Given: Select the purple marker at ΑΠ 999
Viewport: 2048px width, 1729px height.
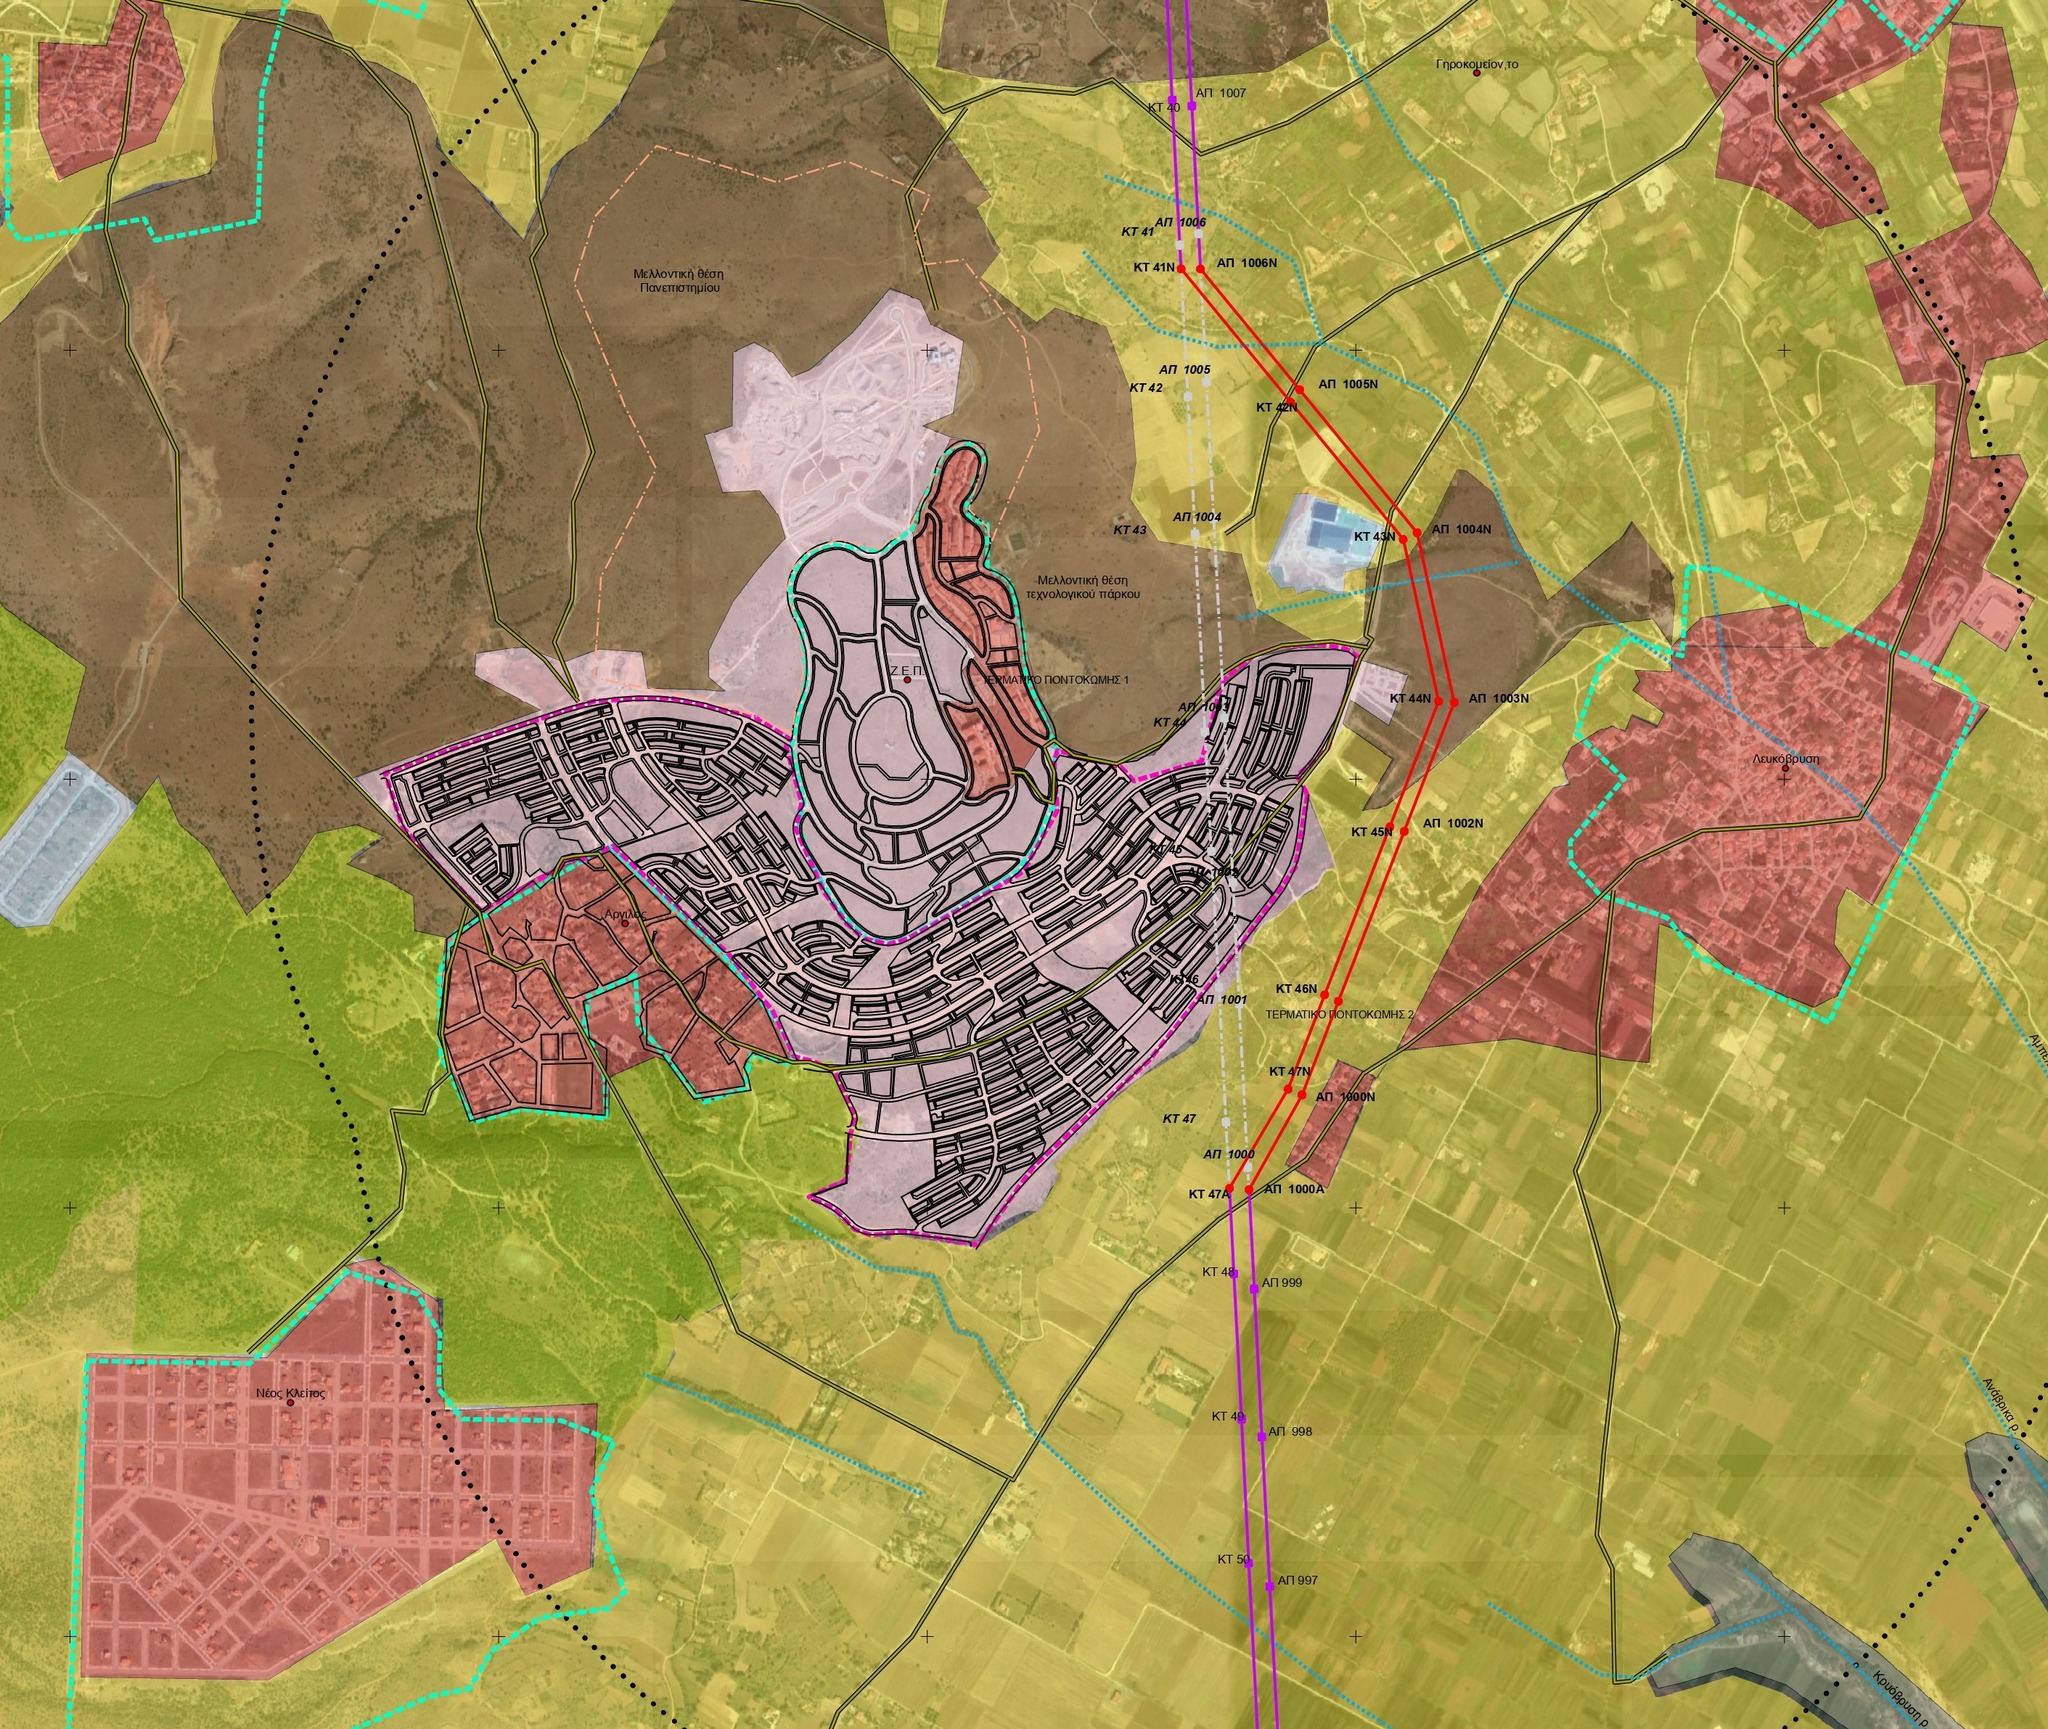Looking at the screenshot, I should click(x=1254, y=1289).
